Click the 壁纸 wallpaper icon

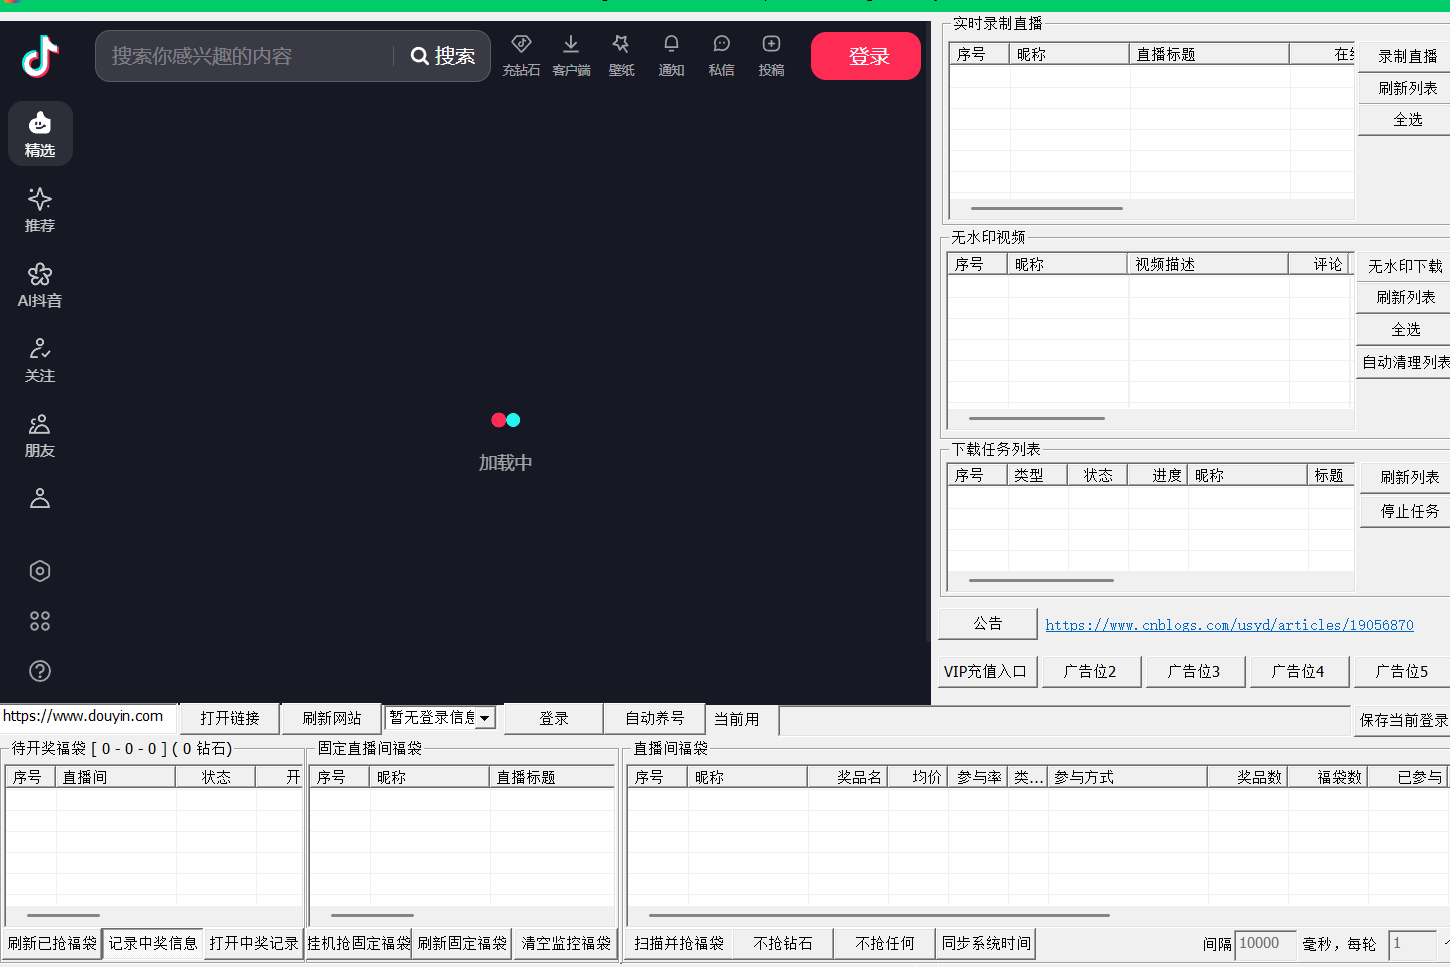tap(621, 55)
